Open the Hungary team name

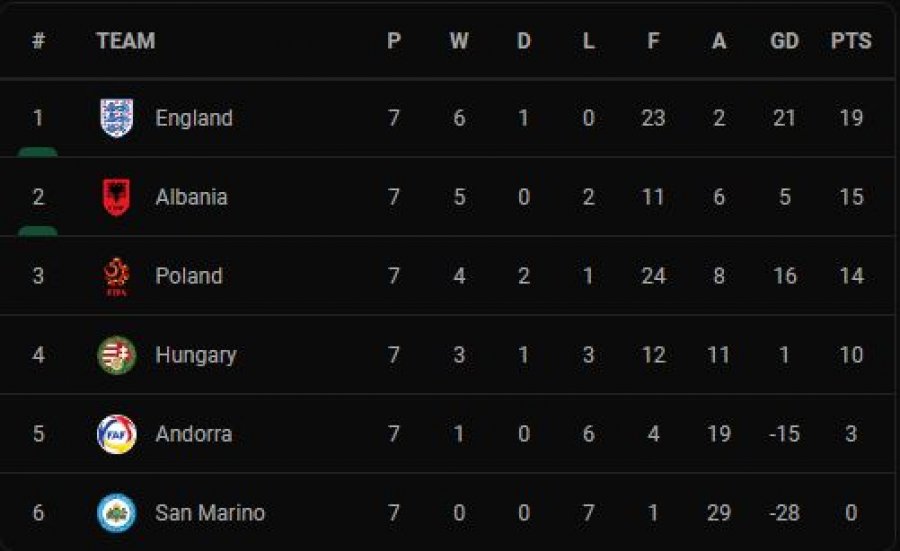click(x=196, y=355)
